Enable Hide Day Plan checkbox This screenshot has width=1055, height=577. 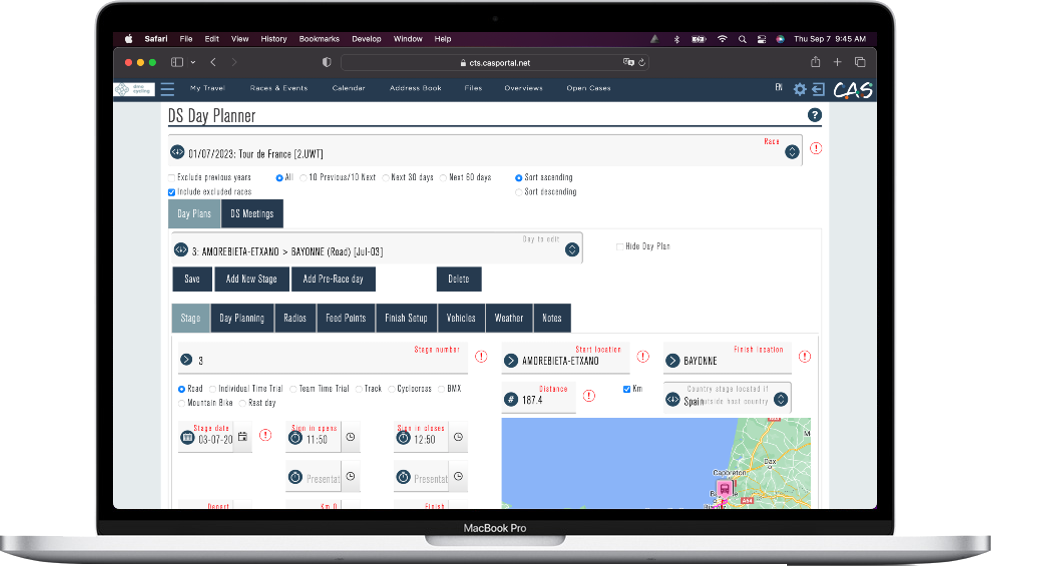620,247
